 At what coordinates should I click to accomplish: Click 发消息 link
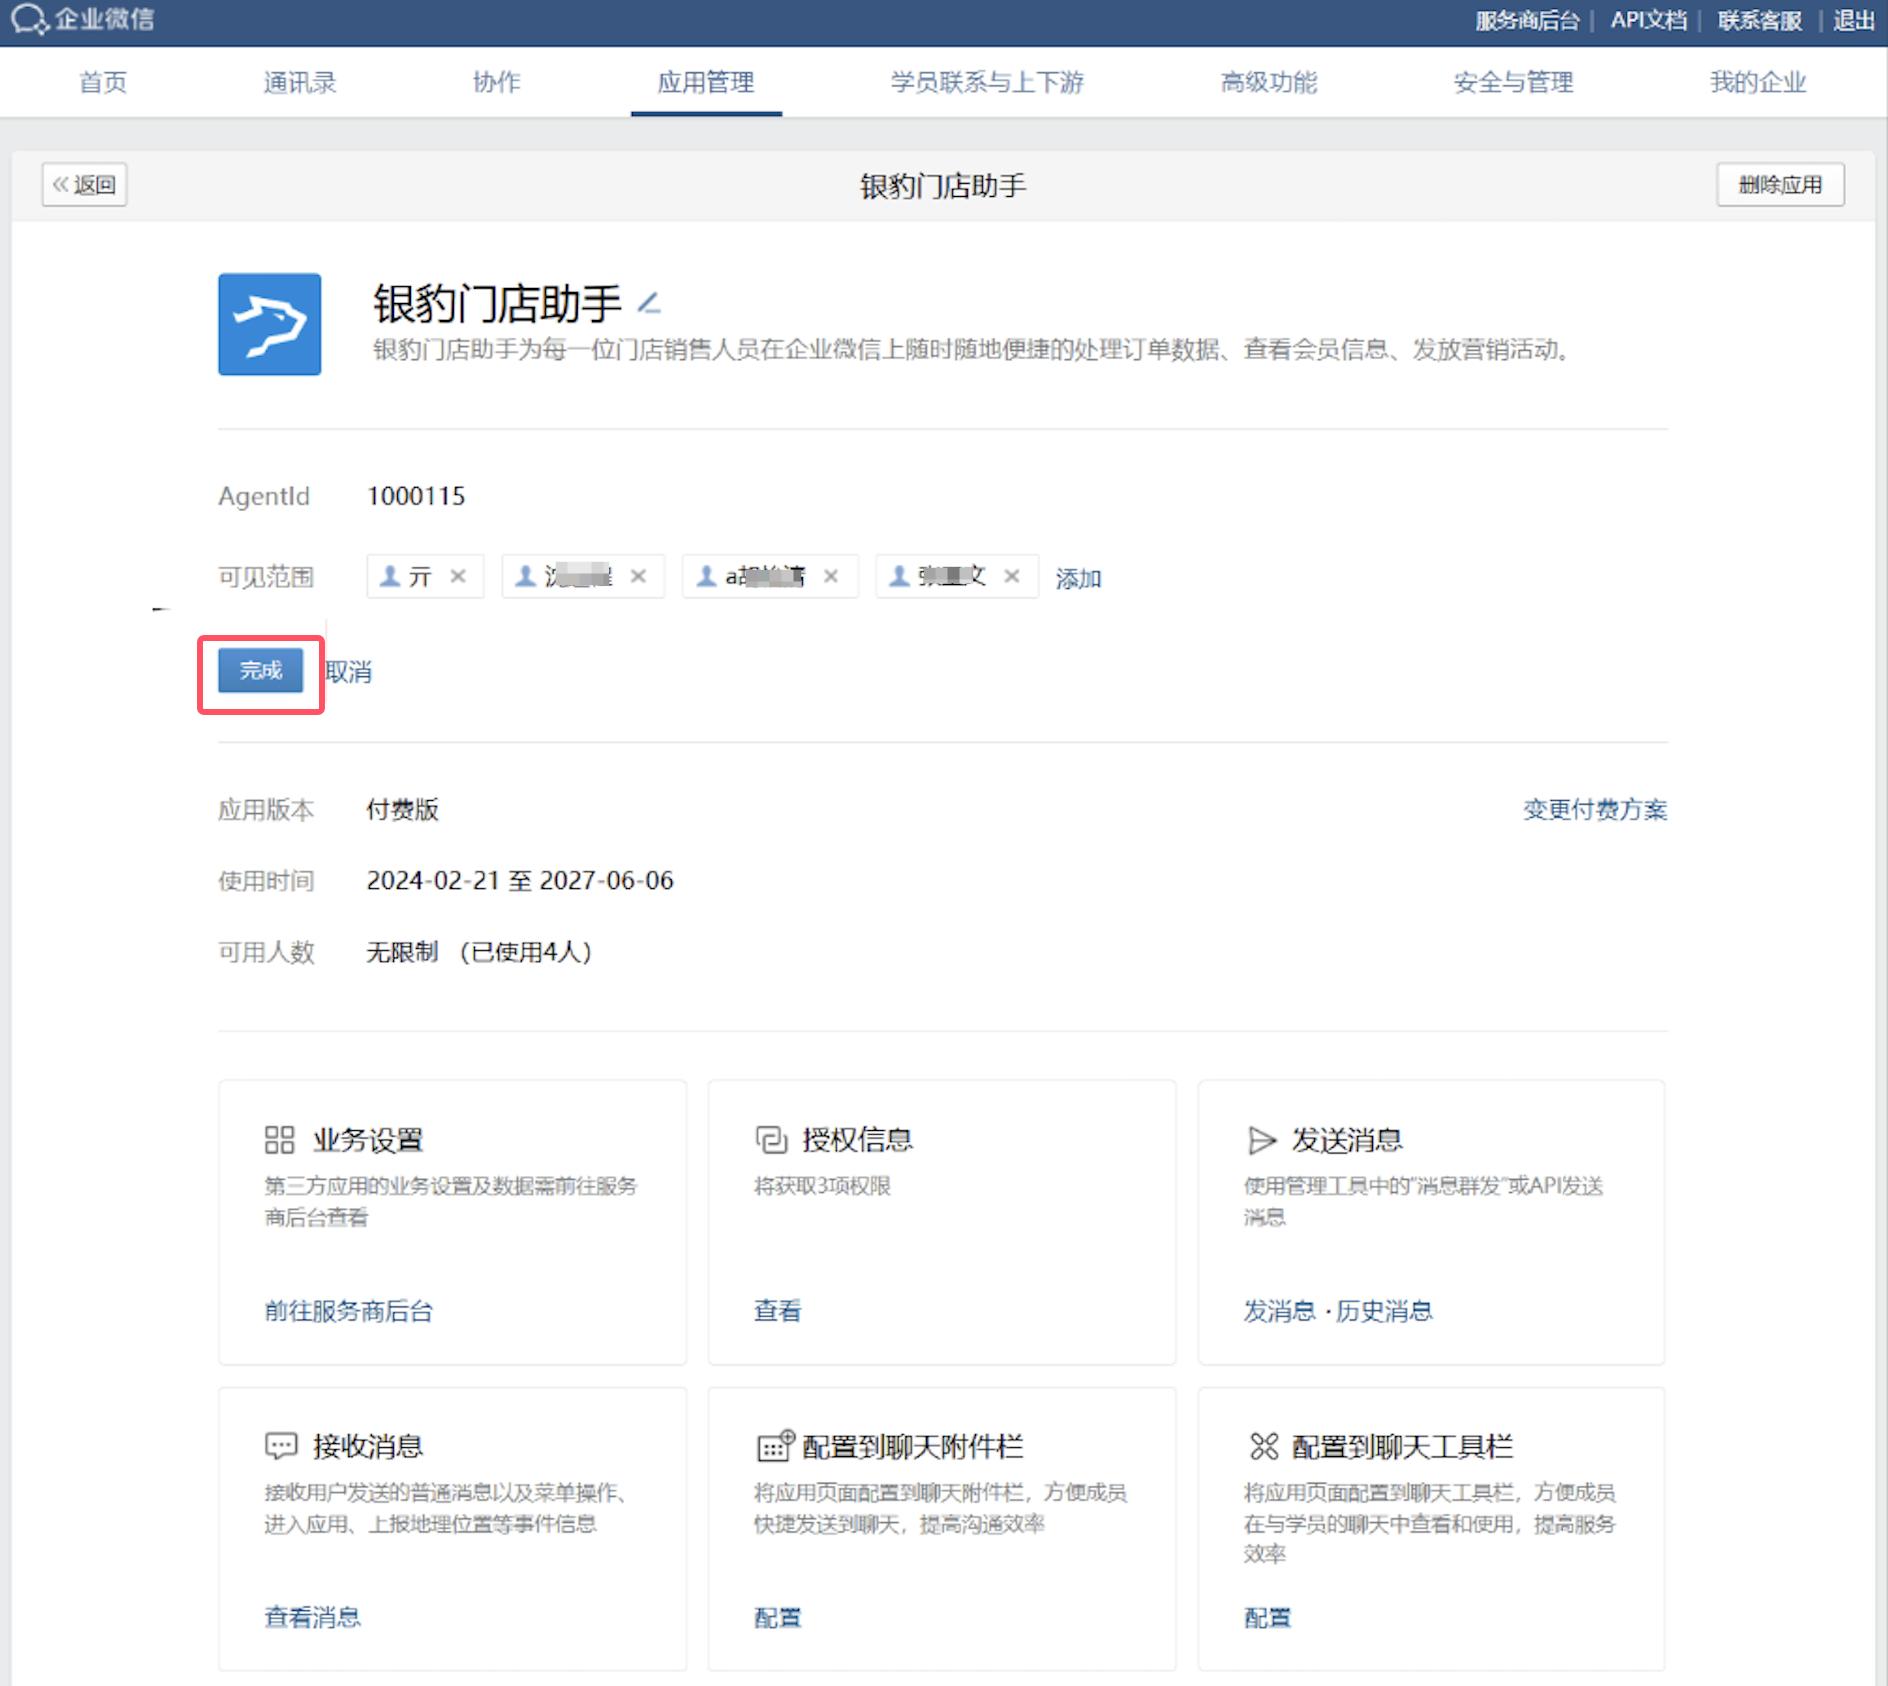tap(1279, 1311)
